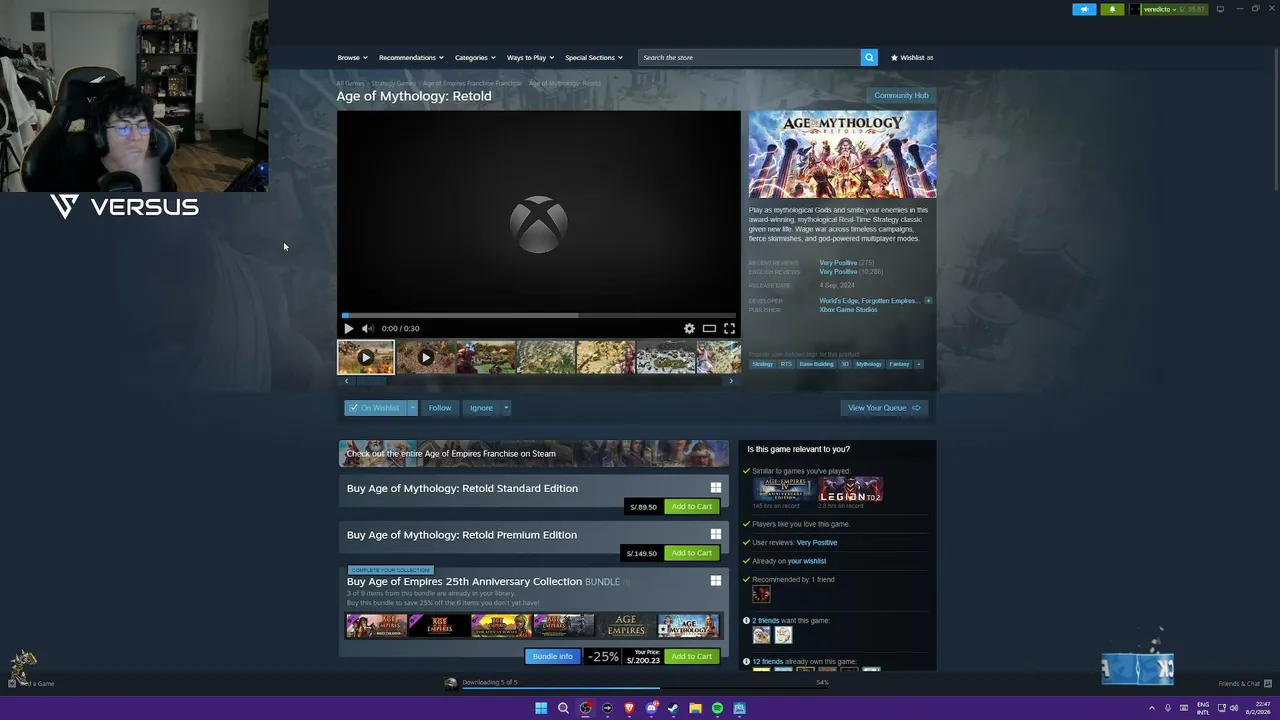Add Premium Edition to cart
This screenshot has height=720, width=1280.
692,553
